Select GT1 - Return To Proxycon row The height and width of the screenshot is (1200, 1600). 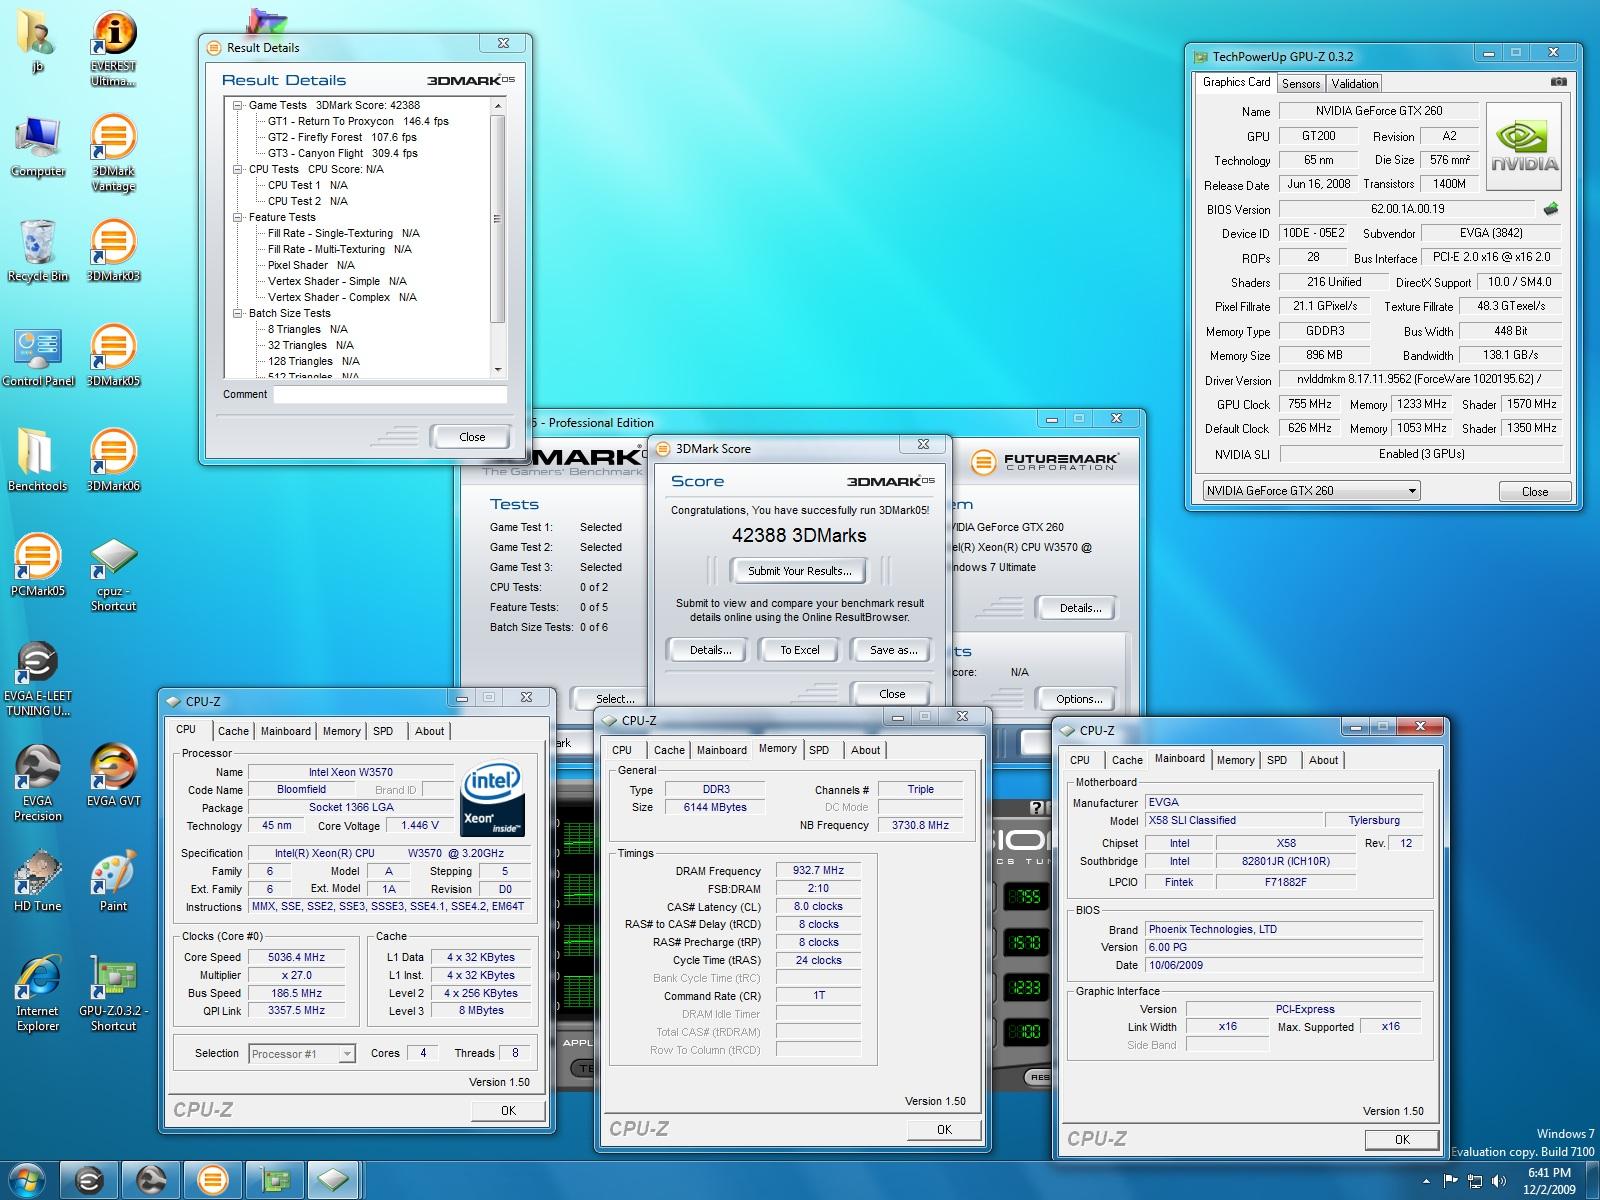coord(358,121)
